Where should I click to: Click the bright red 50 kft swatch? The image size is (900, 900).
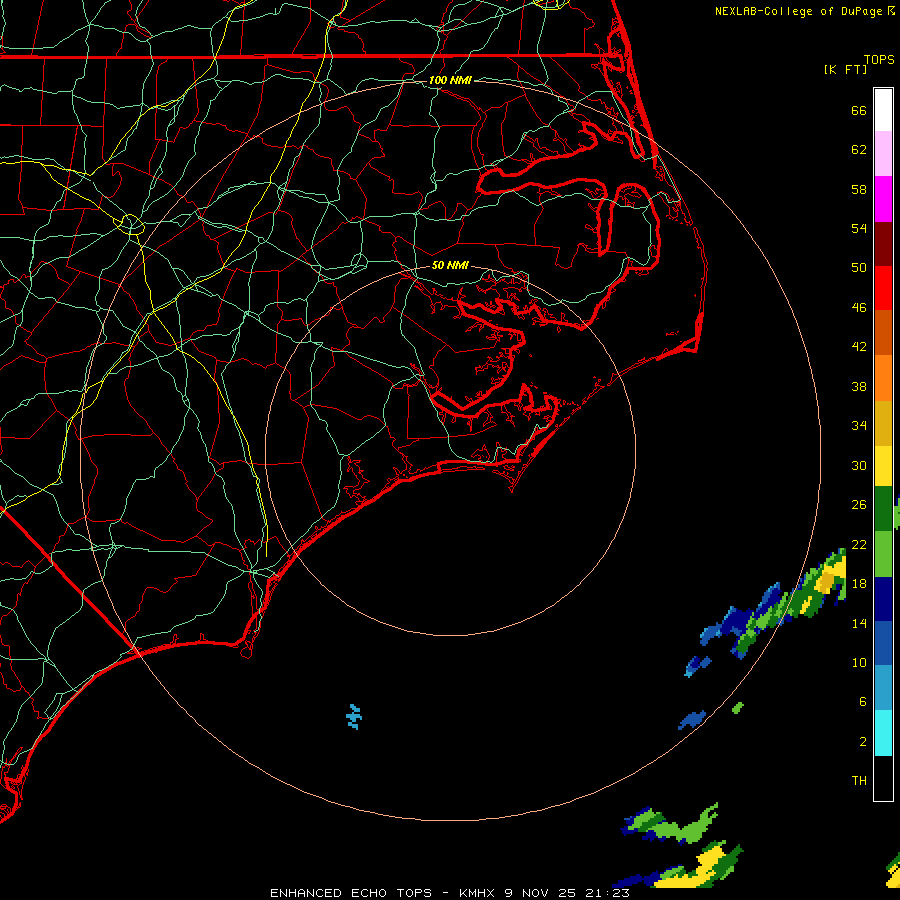(x=883, y=288)
